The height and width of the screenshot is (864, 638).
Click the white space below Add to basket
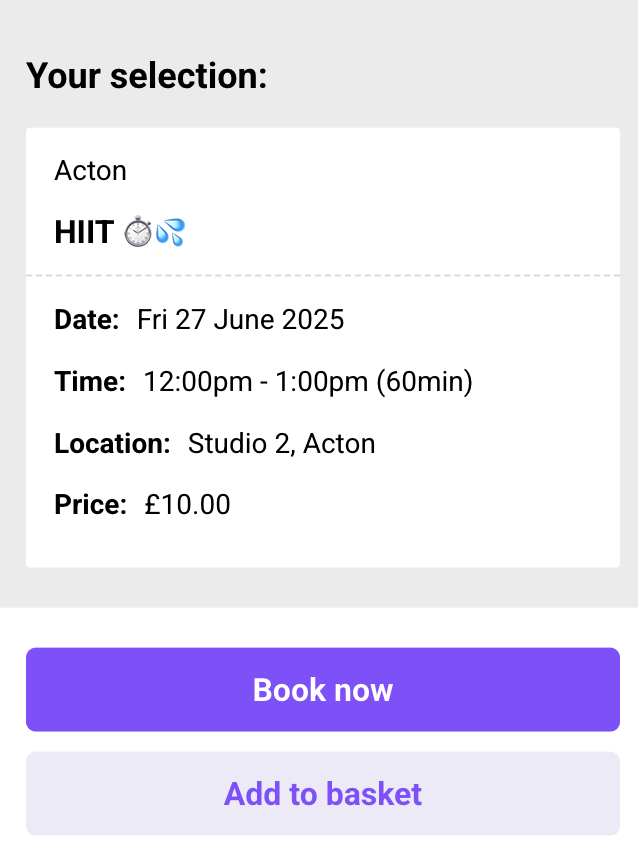point(323,851)
